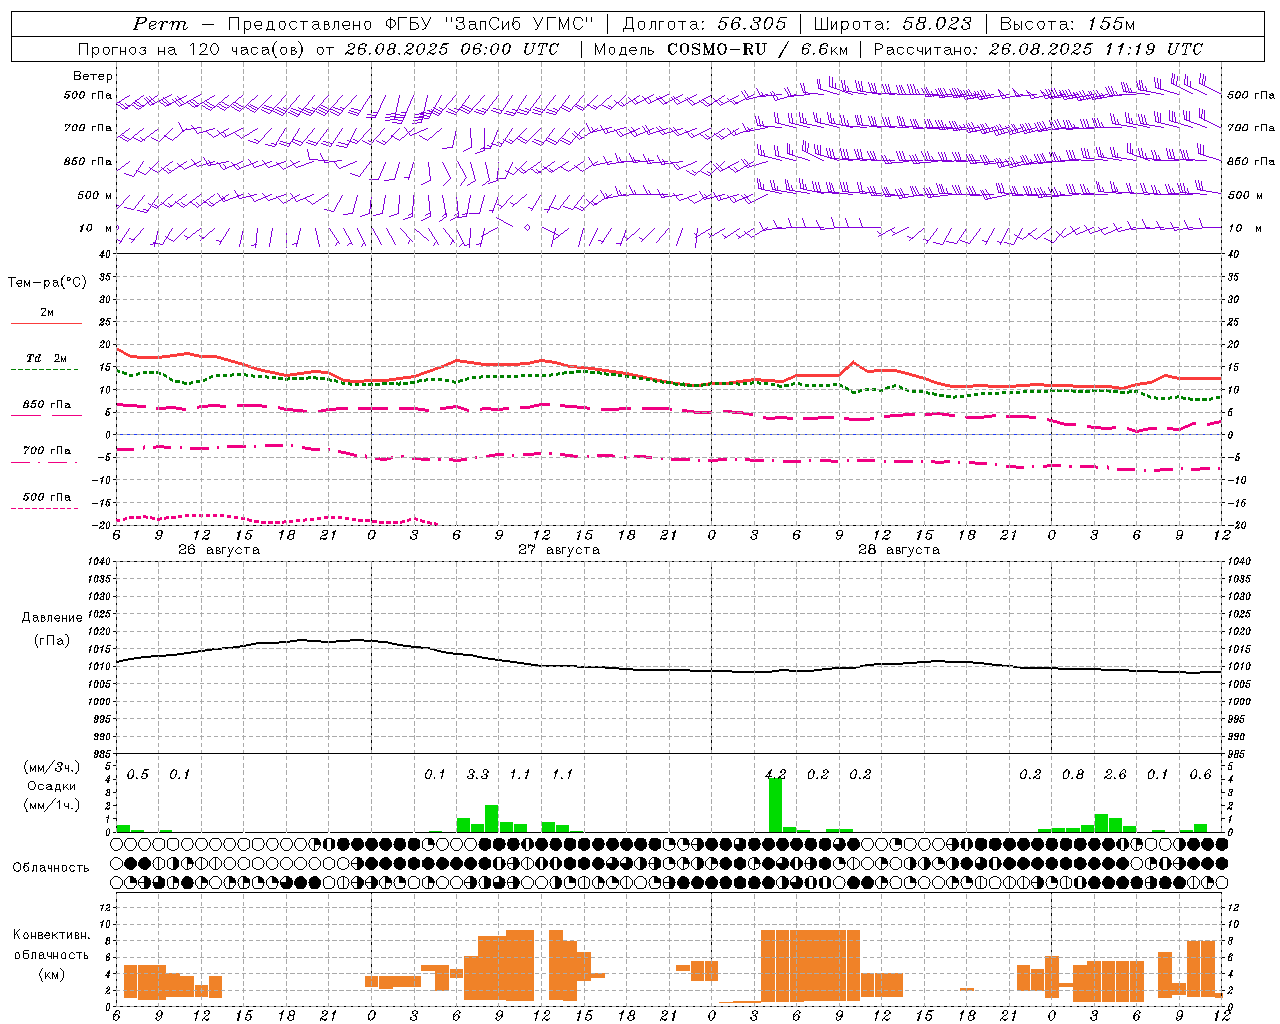Click the '(км)' convective height unit label

(x=52, y=974)
